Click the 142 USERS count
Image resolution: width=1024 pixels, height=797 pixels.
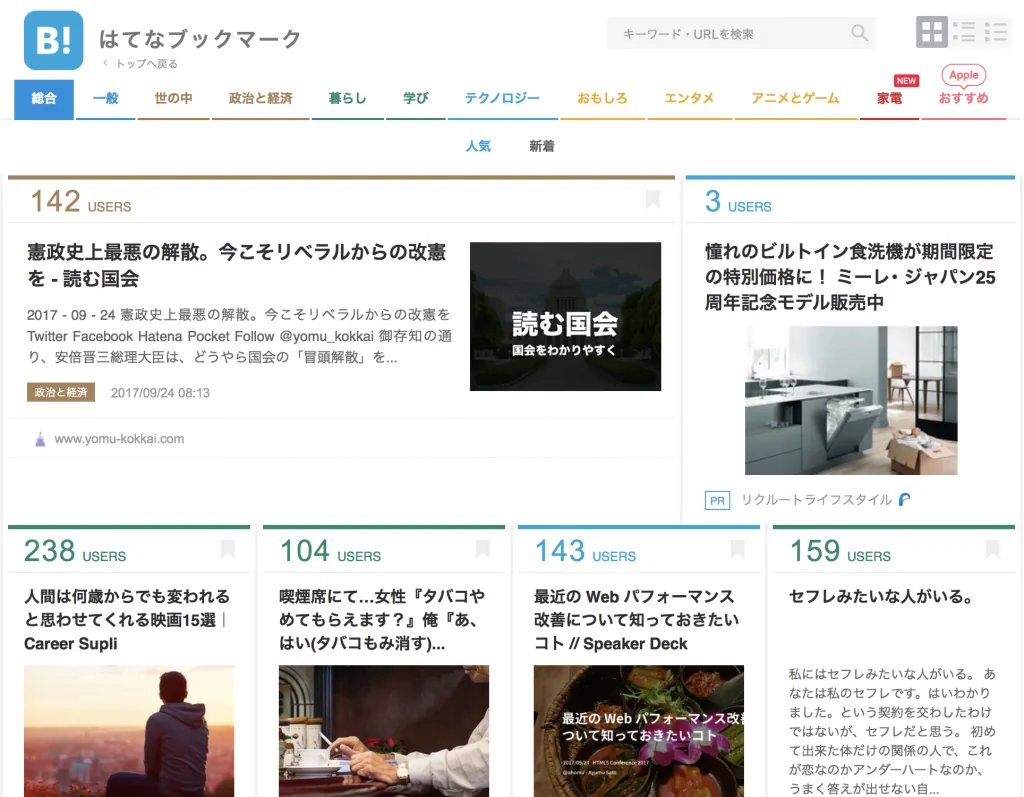click(x=81, y=201)
